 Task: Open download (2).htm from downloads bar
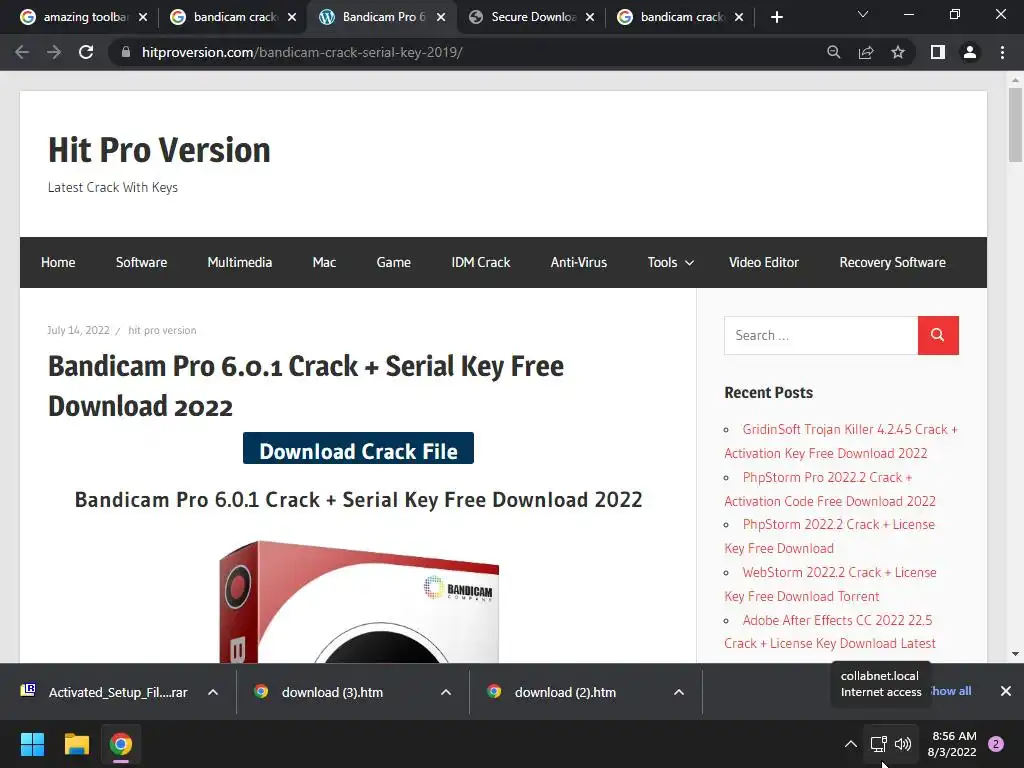(552, 692)
